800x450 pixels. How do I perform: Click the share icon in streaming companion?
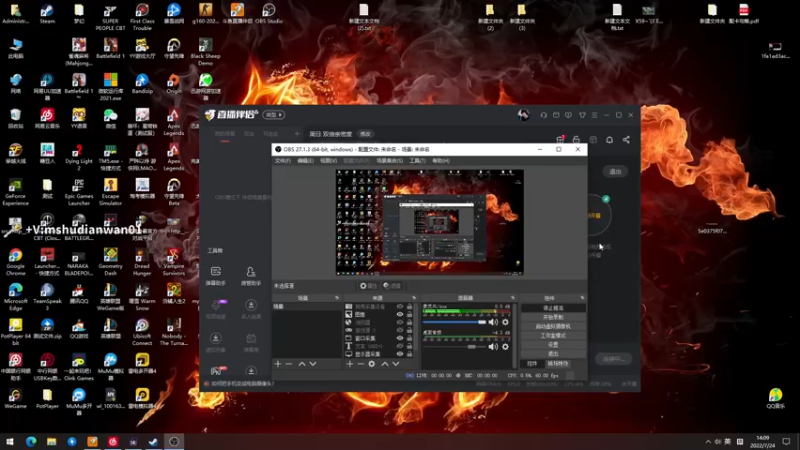point(626,140)
